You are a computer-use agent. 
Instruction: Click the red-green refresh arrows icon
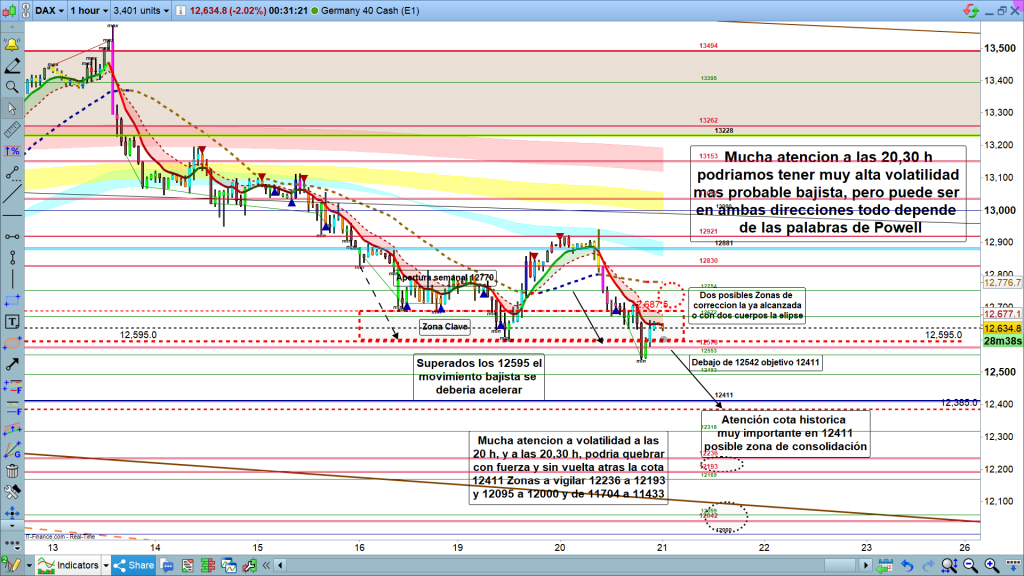[x=969, y=11]
